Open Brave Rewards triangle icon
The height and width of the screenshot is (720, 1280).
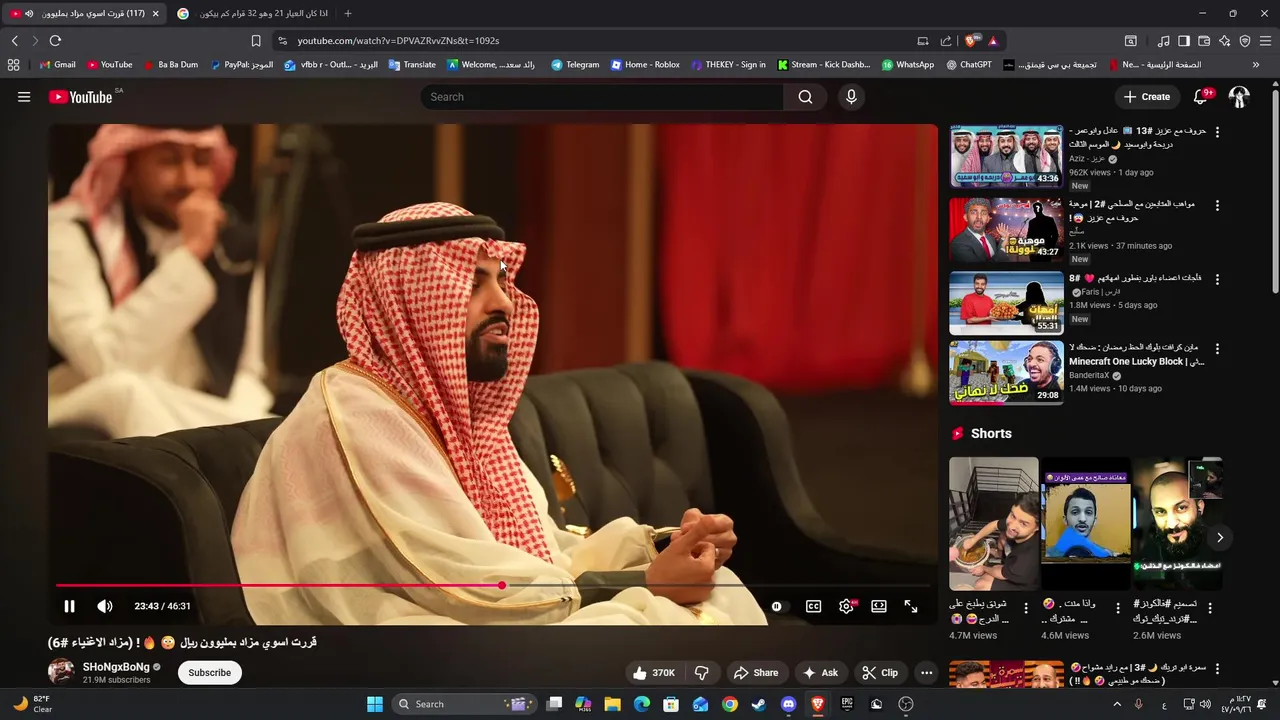click(993, 41)
